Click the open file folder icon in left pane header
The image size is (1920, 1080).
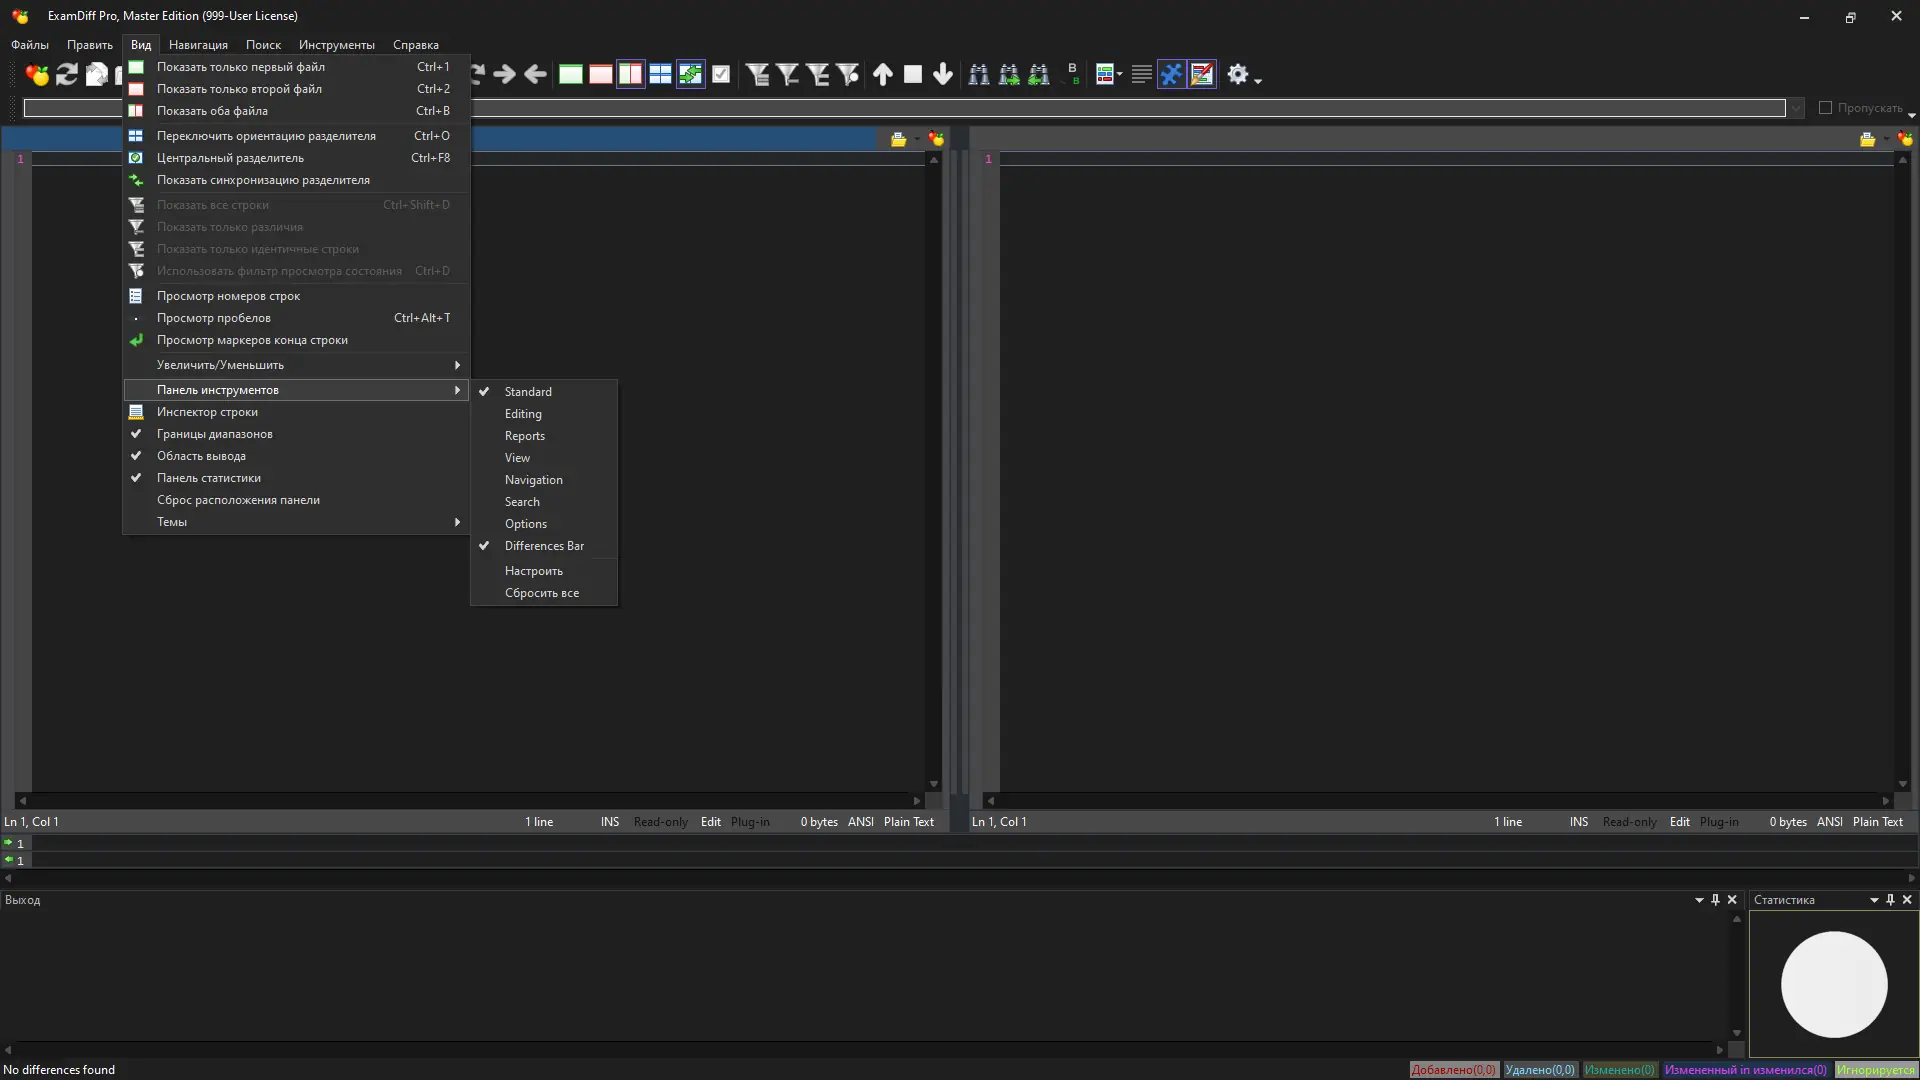[897, 140]
